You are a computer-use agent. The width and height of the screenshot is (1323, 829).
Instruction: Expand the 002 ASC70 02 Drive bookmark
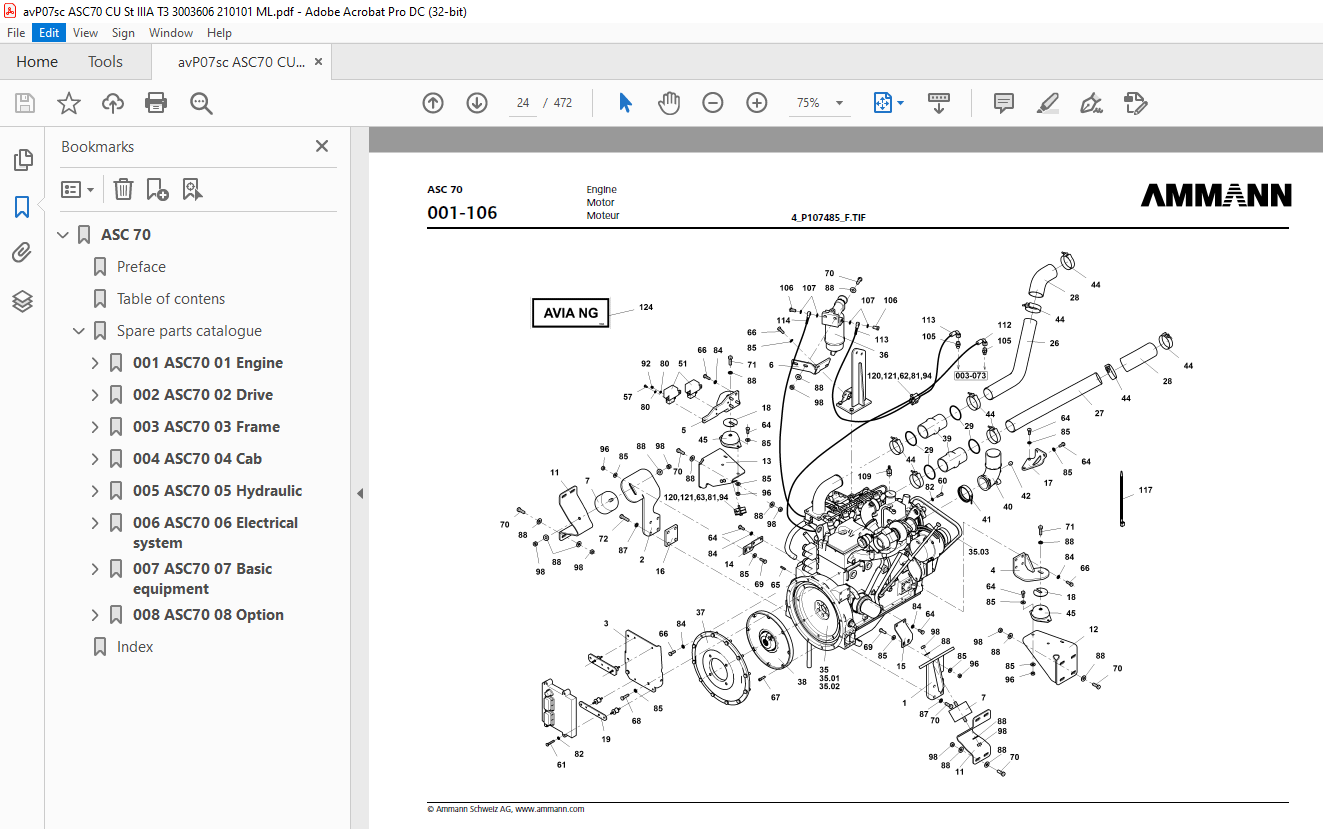tap(95, 395)
